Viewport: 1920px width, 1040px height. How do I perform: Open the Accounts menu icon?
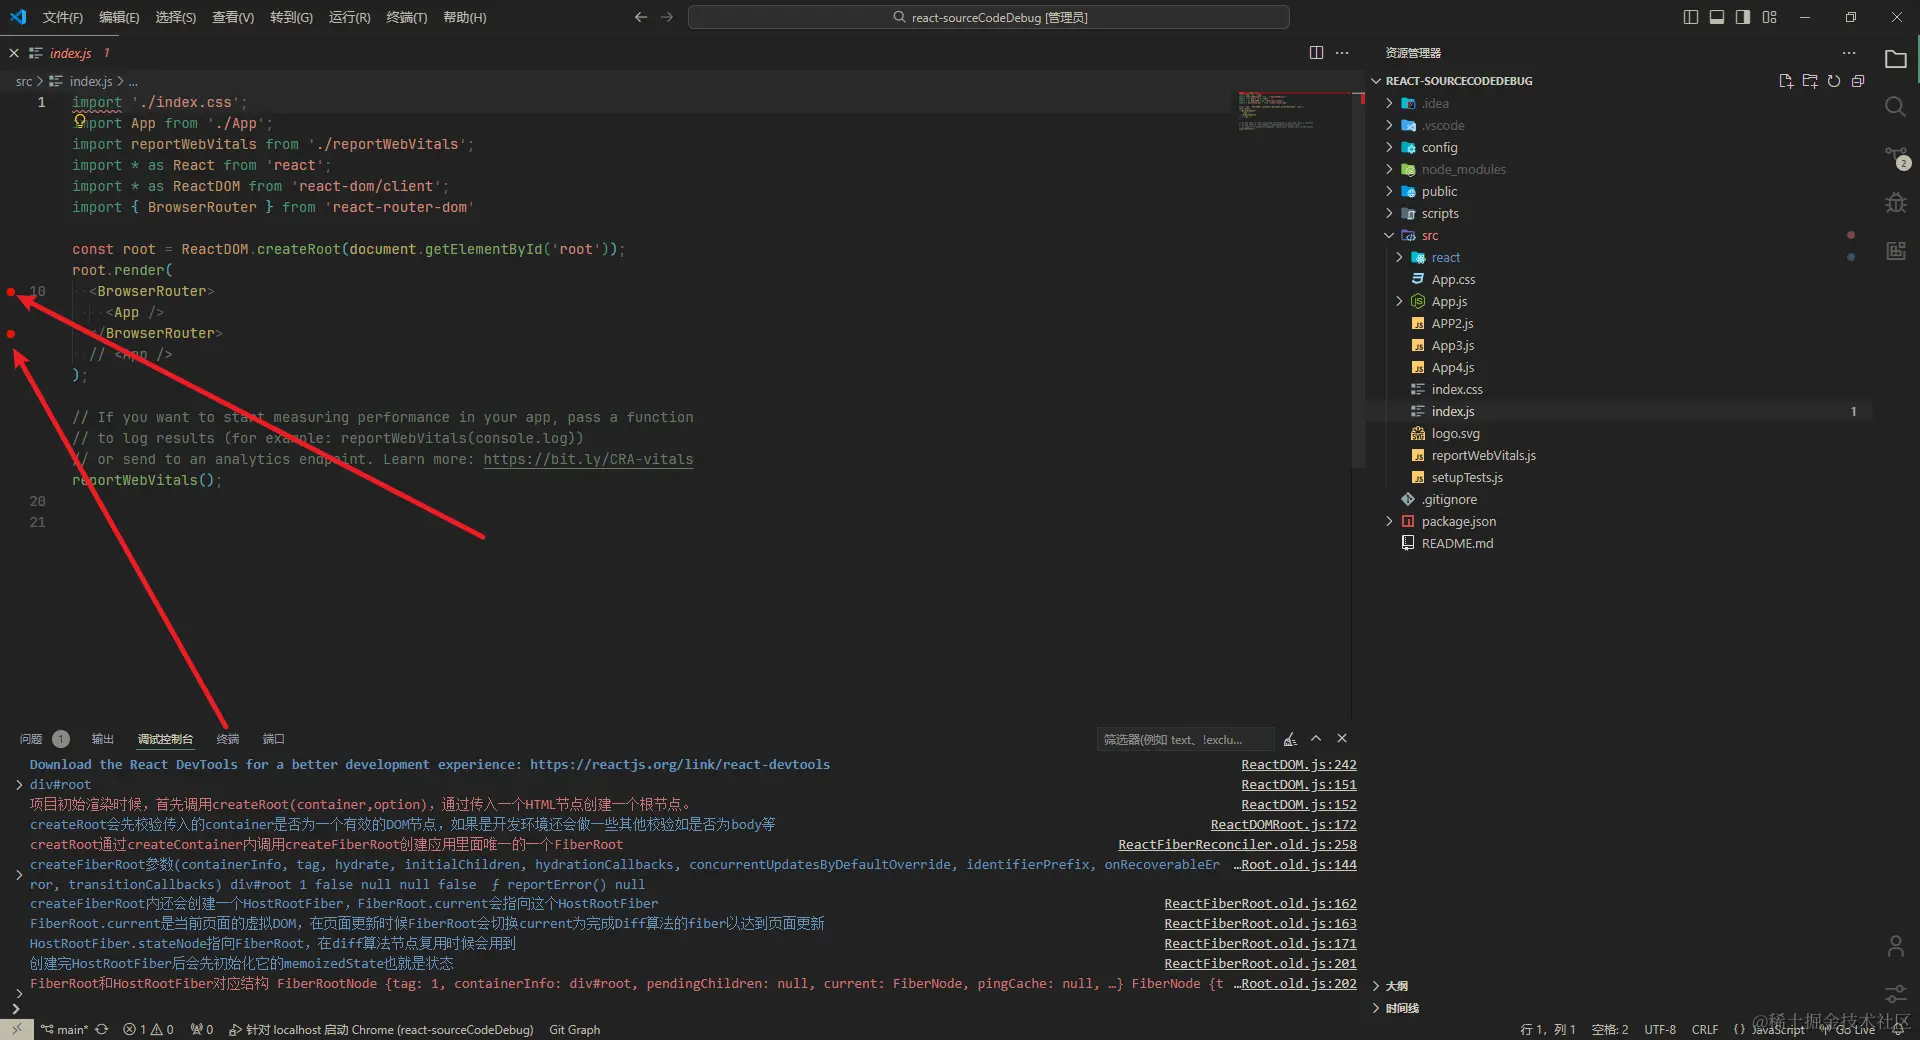pyautogui.click(x=1895, y=946)
